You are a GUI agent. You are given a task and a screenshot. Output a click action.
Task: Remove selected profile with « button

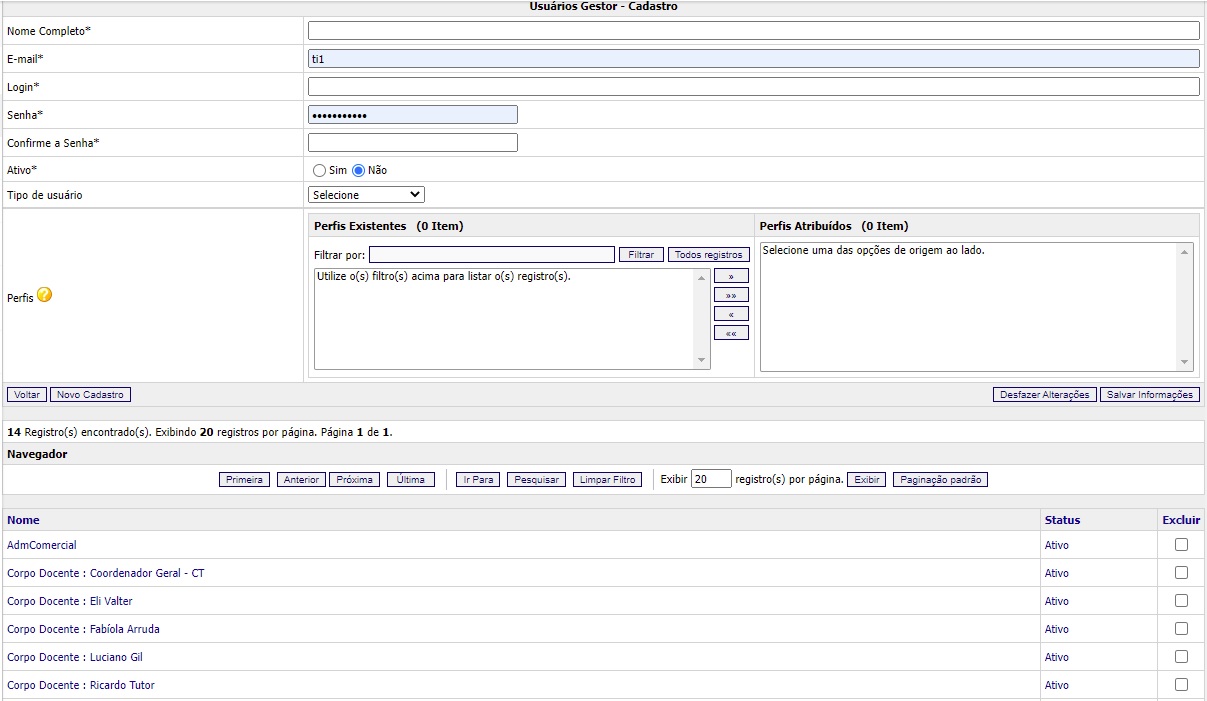[731, 314]
